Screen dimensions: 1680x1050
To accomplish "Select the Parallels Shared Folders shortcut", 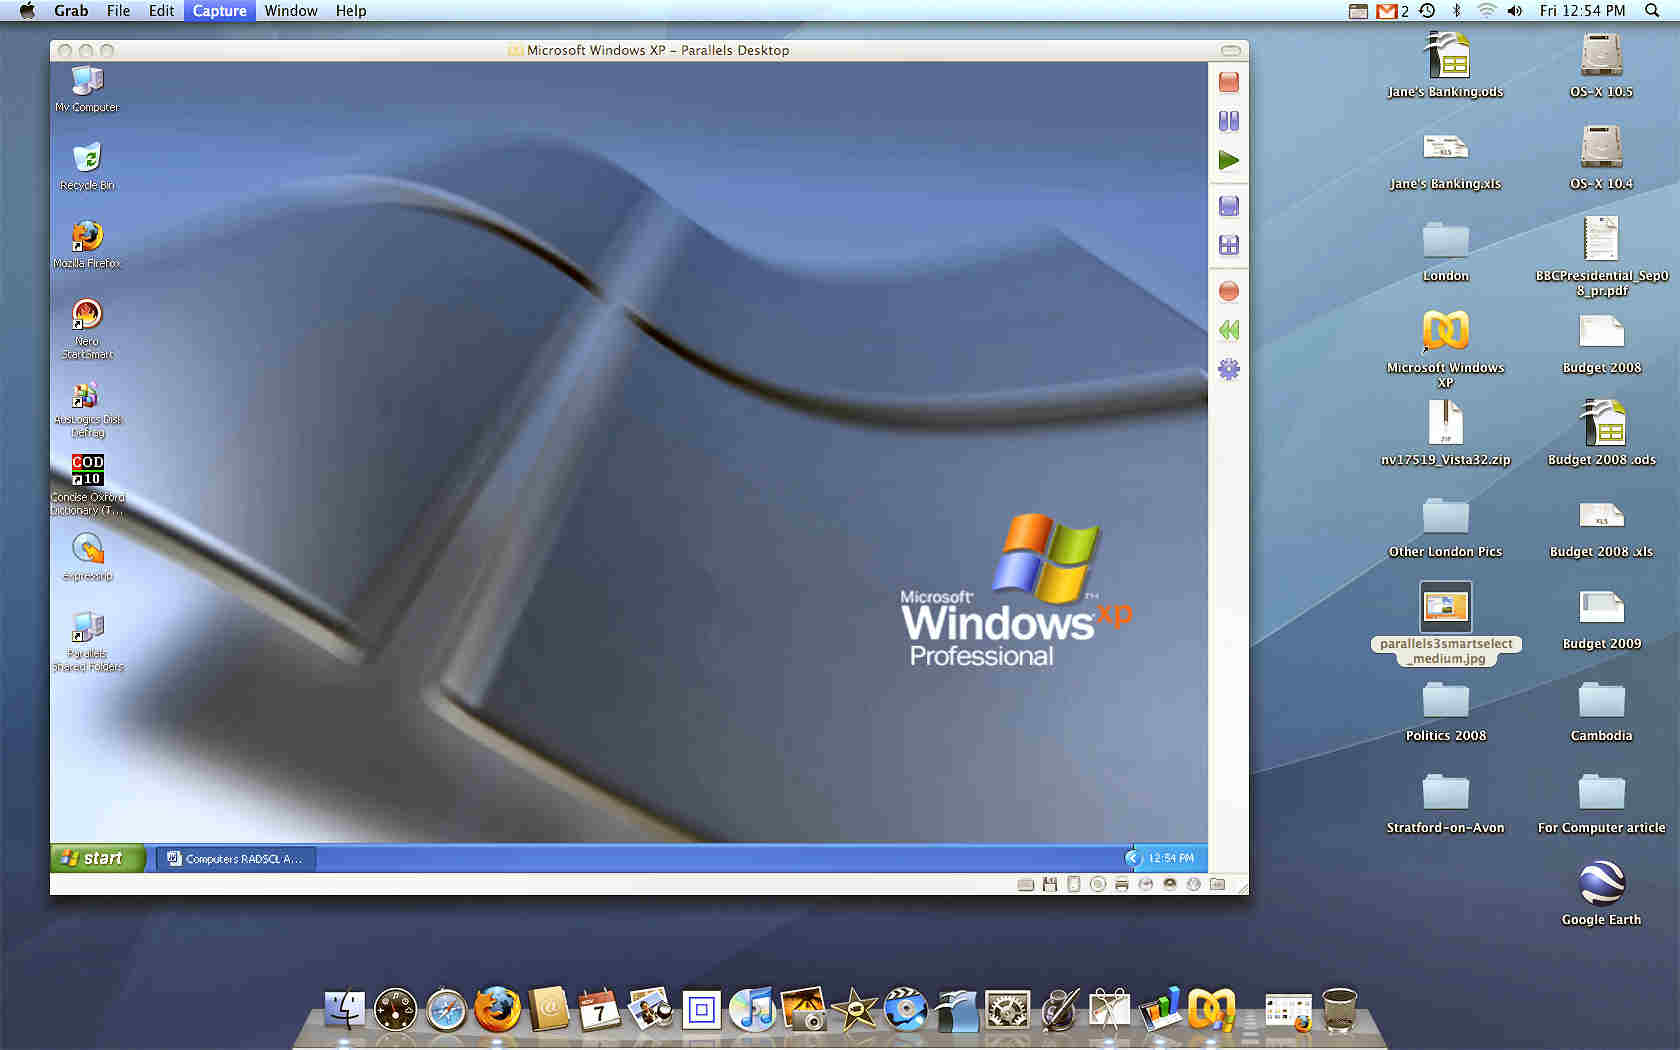I will pyautogui.click(x=87, y=641).
